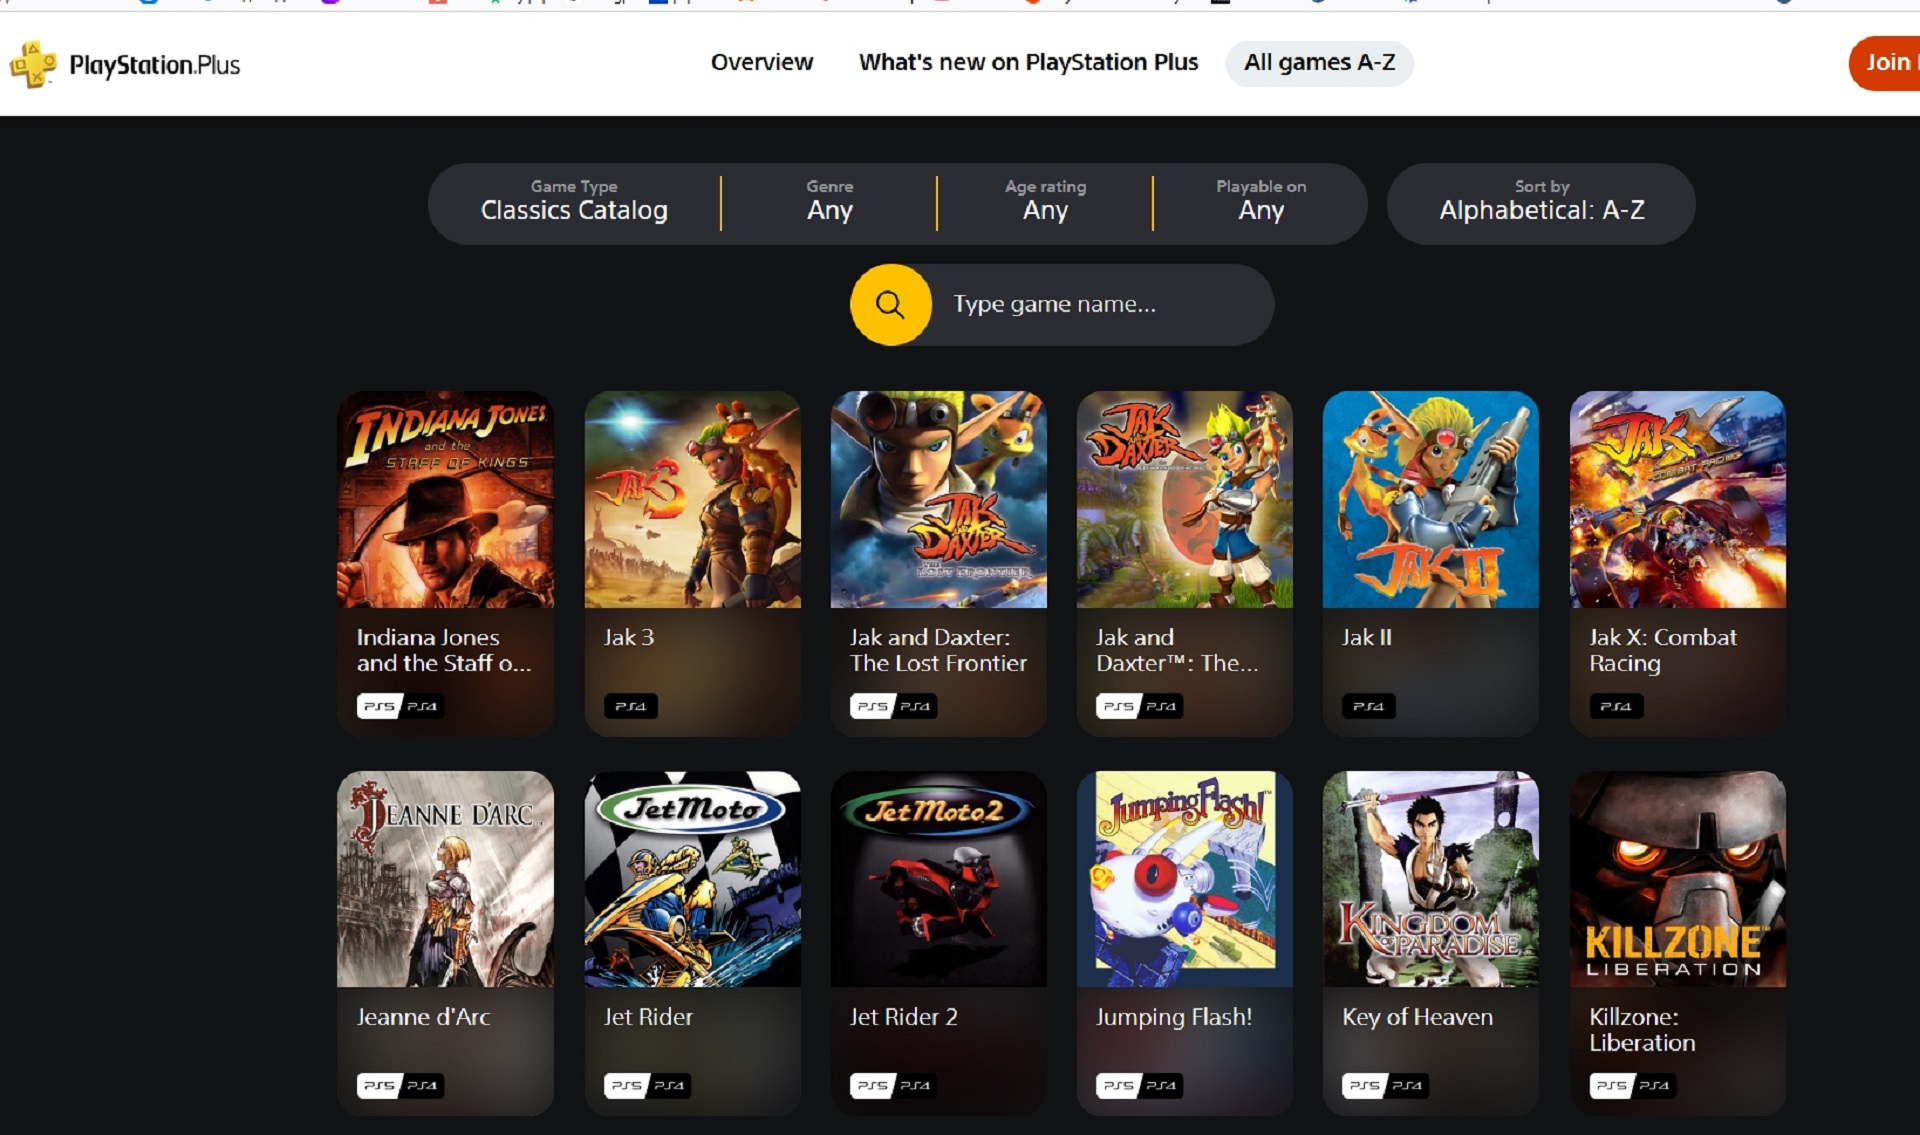
Task: Click the PlayStation Plus logo icon
Action: pos(33,65)
